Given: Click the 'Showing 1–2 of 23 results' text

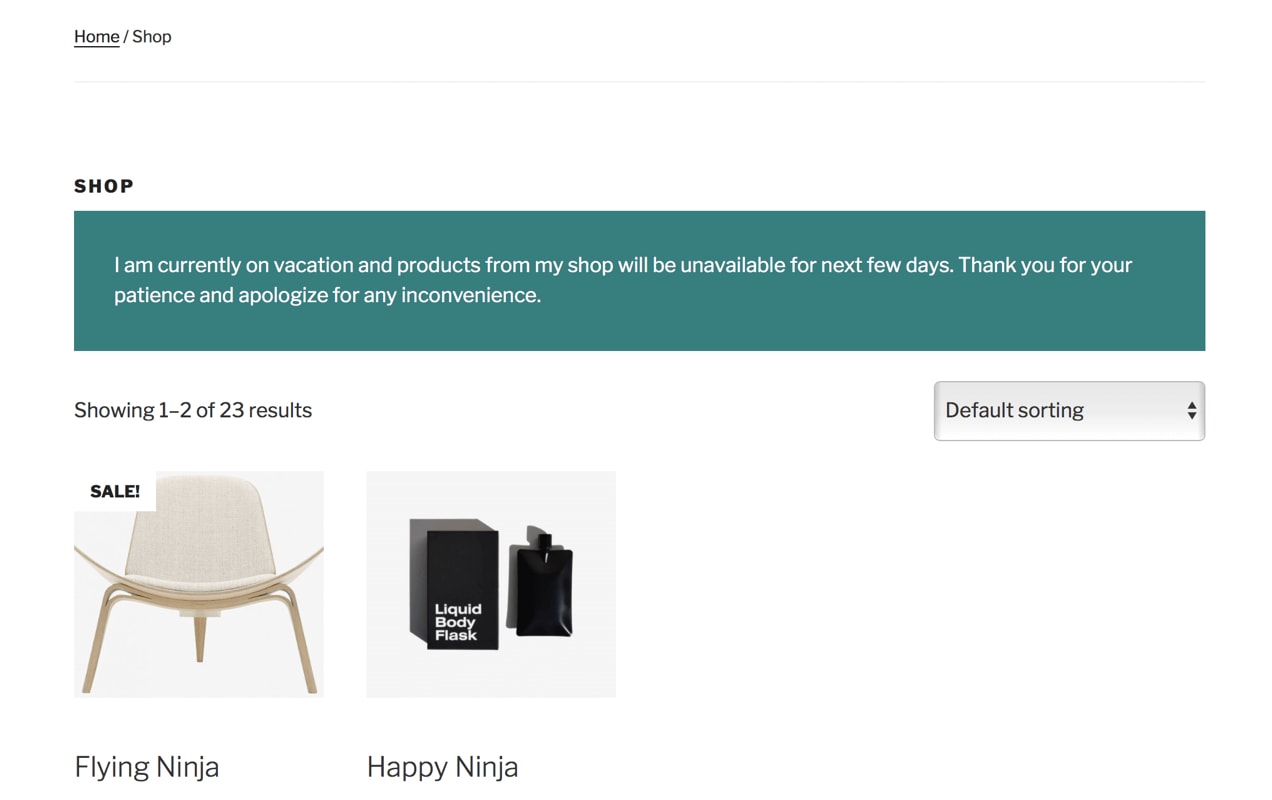Looking at the screenshot, I should pos(193,410).
